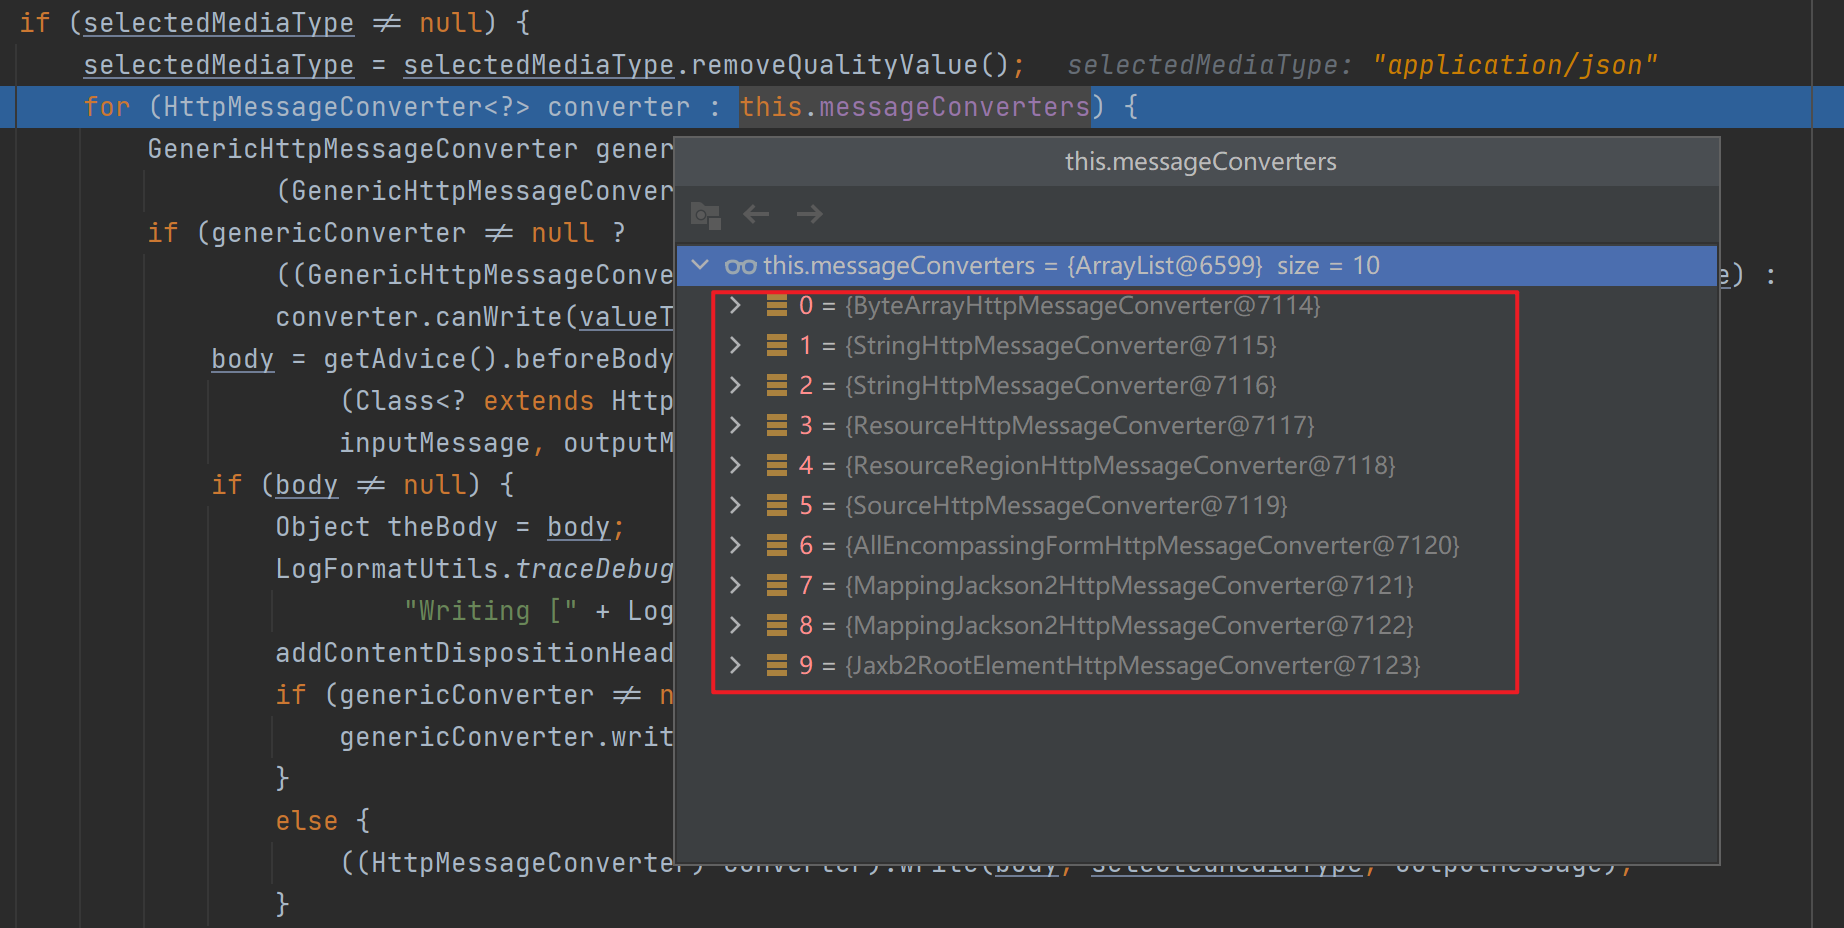Image resolution: width=1844 pixels, height=928 pixels.
Task: Collapse the this.messageConverters ArrayList node
Action: pyautogui.click(x=701, y=265)
